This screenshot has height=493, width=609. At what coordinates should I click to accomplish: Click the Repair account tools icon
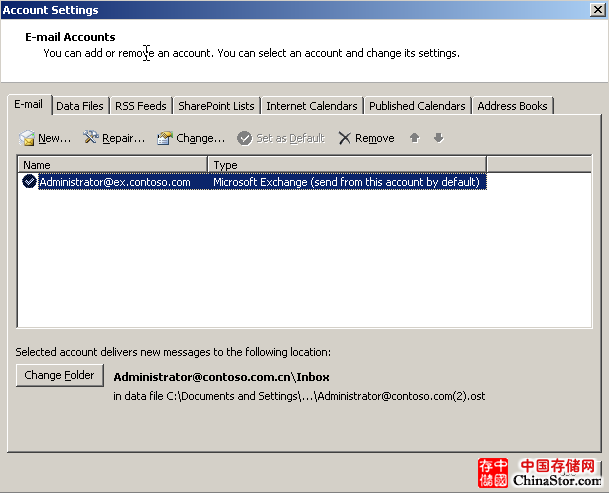point(90,138)
